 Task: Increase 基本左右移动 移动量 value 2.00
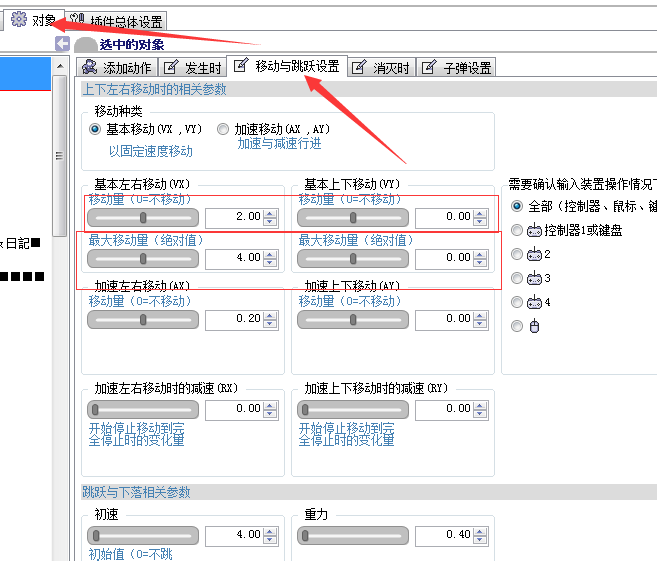[x=270, y=213]
